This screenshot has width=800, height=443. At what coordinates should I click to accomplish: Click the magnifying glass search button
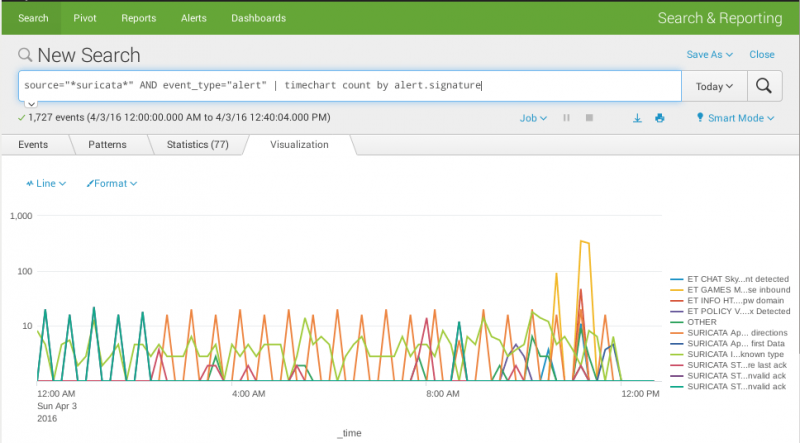click(x=763, y=86)
